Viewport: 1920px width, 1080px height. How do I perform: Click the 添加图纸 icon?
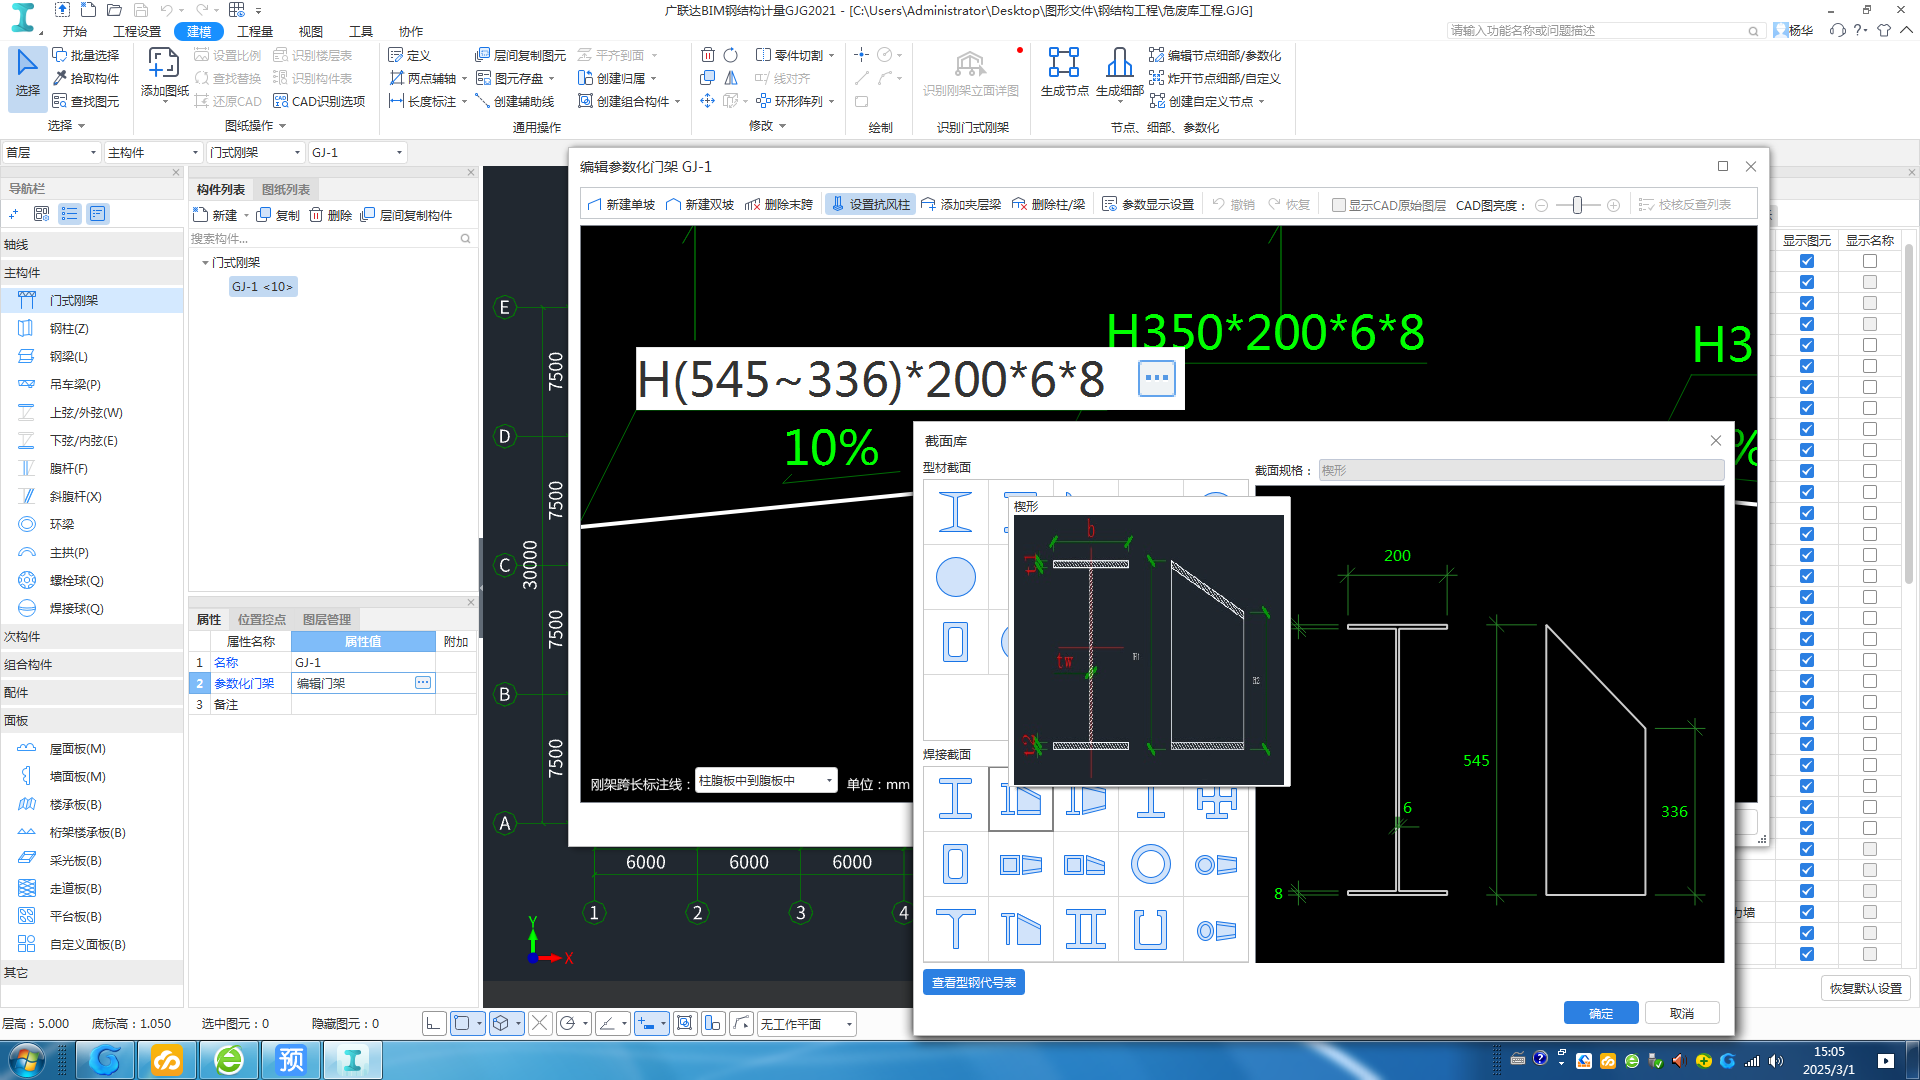click(x=164, y=73)
